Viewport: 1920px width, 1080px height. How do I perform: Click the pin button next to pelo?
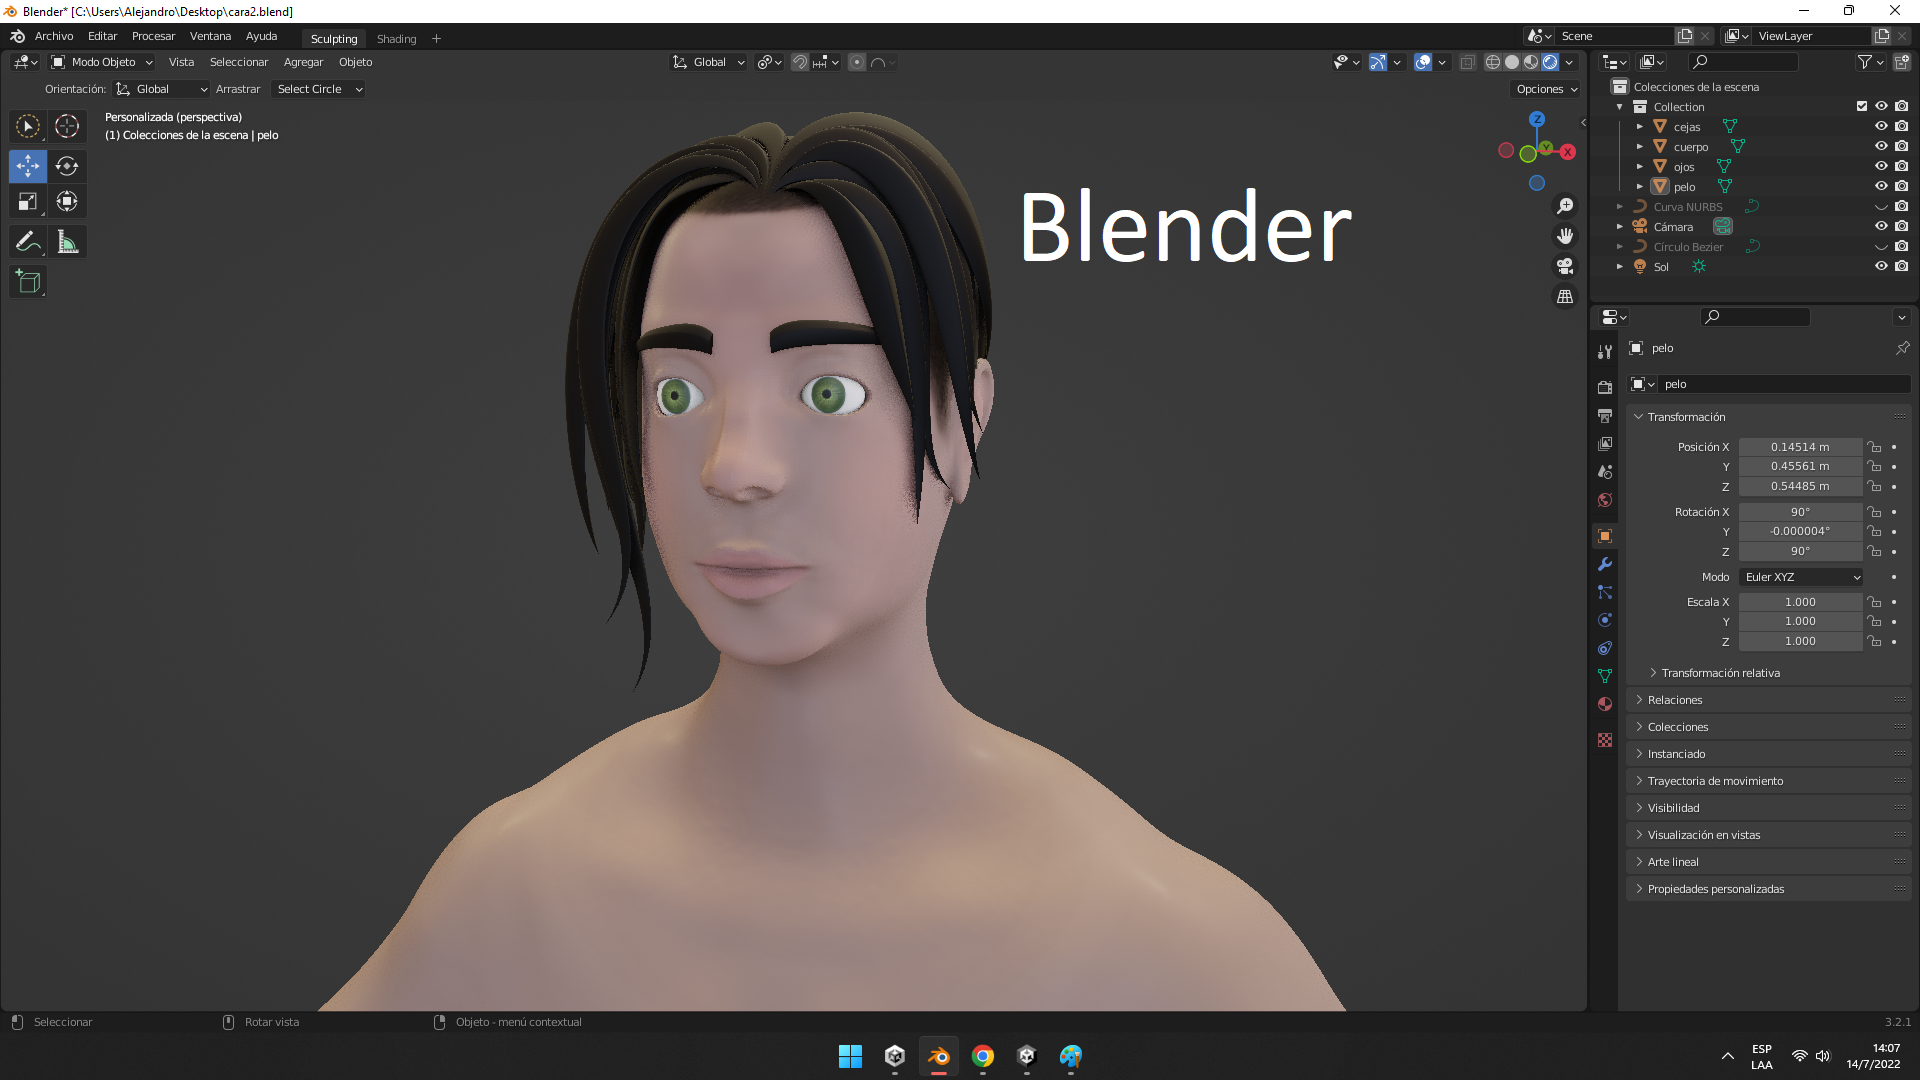pyautogui.click(x=1902, y=348)
